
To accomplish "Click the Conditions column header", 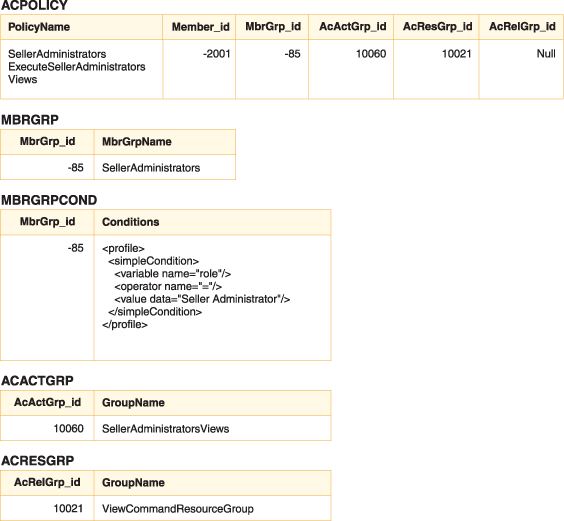I will 131,222.
